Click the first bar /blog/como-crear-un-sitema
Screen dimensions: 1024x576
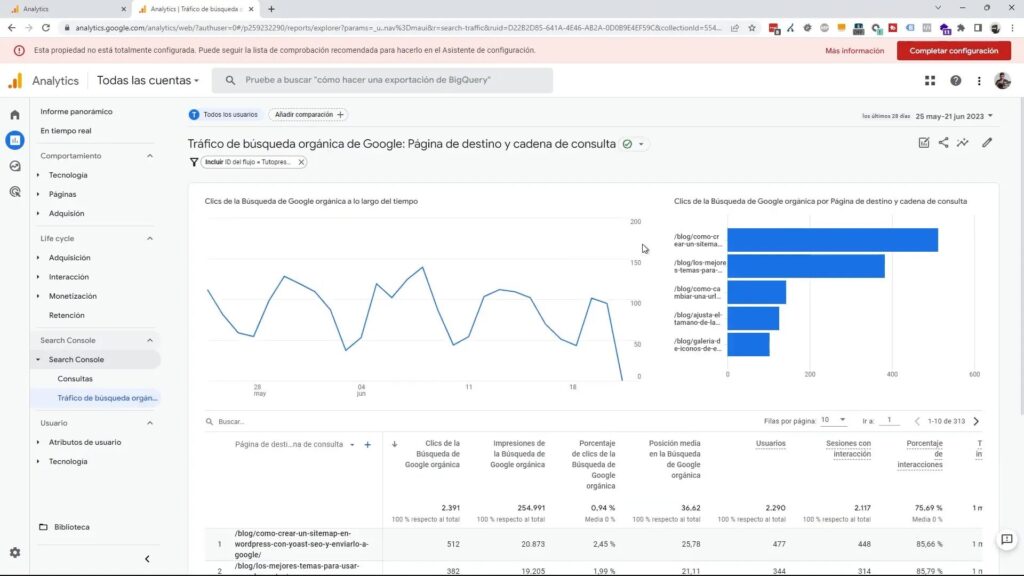(832, 240)
